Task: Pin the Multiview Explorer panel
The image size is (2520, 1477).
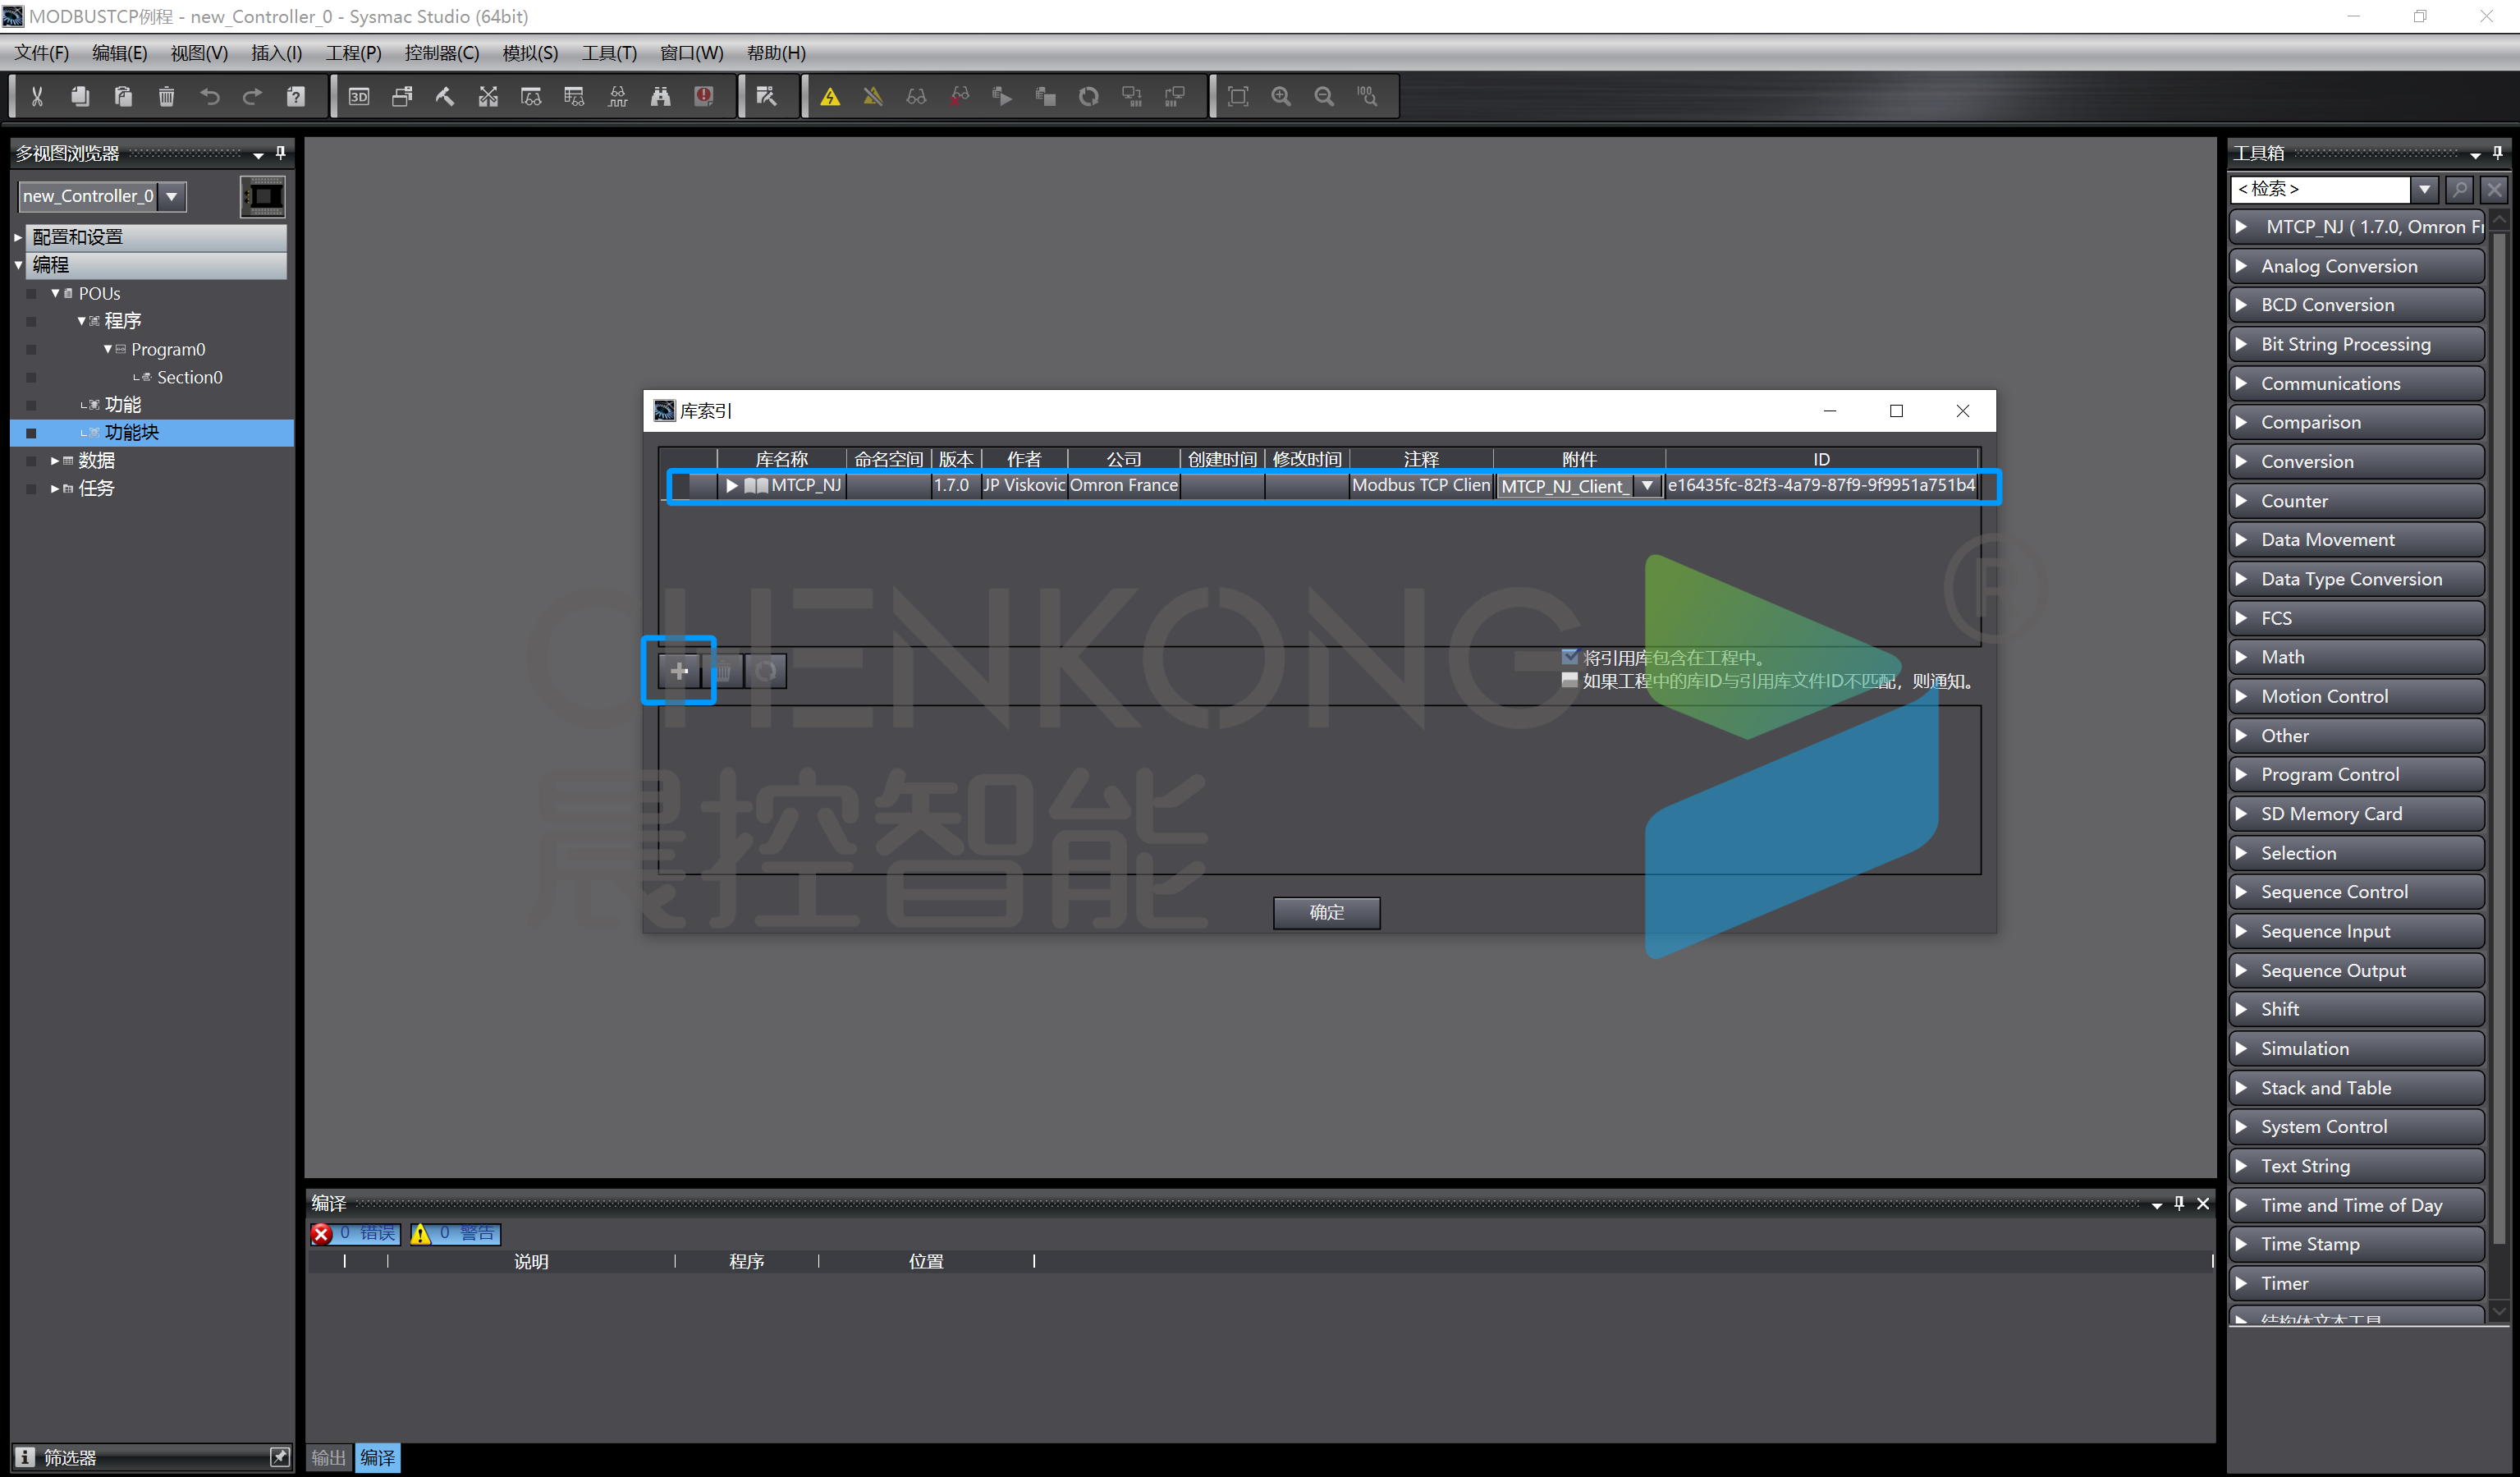Action: pos(281,153)
